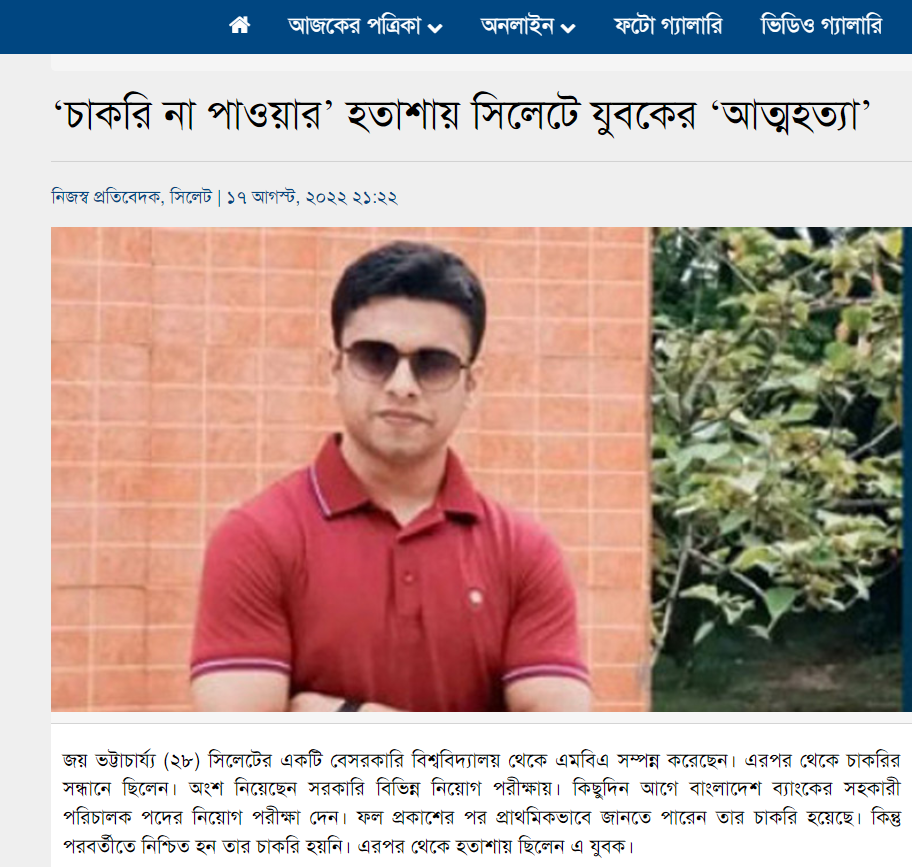This screenshot has width=912, height=867.
Task: Expand the chevron beside অনলাইন
Action: click(x=568, y=28)
